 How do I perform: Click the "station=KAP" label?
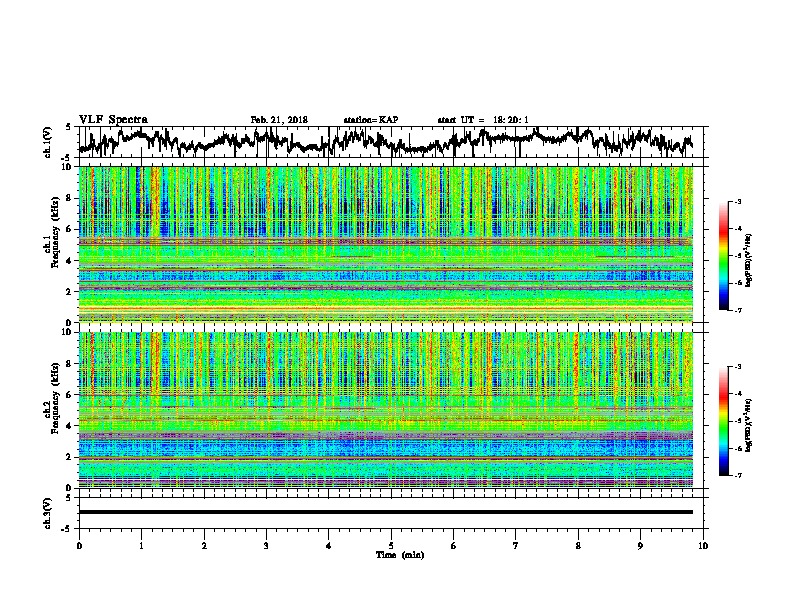(371, 120)
